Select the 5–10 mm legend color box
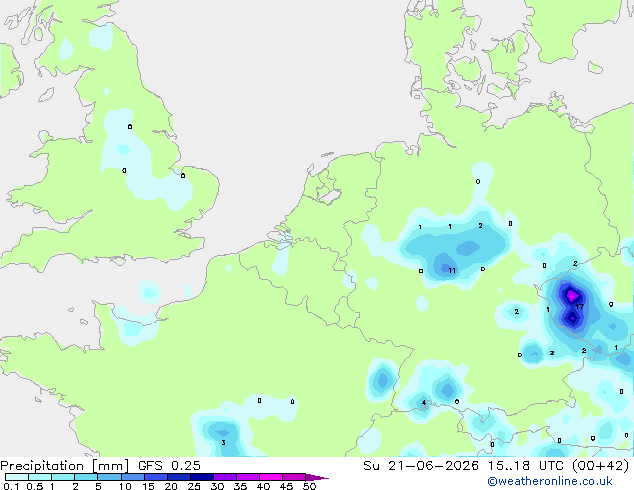 pos(109,477)
